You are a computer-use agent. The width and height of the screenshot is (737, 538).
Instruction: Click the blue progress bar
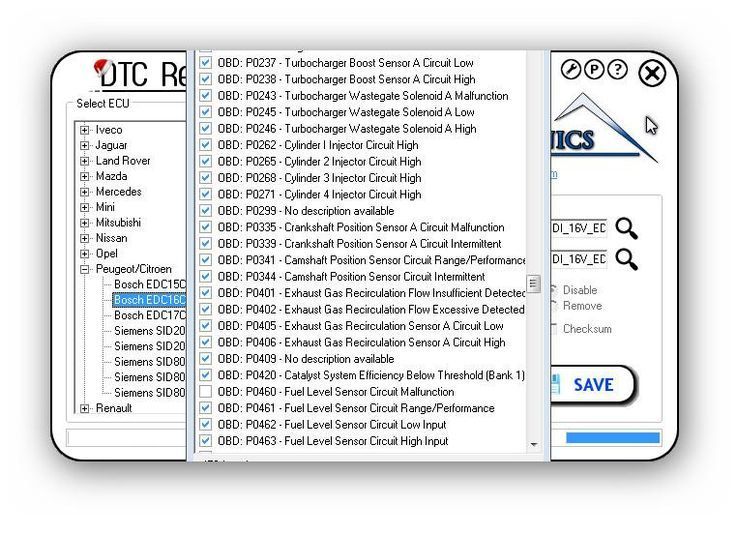(x=612, y=438)
